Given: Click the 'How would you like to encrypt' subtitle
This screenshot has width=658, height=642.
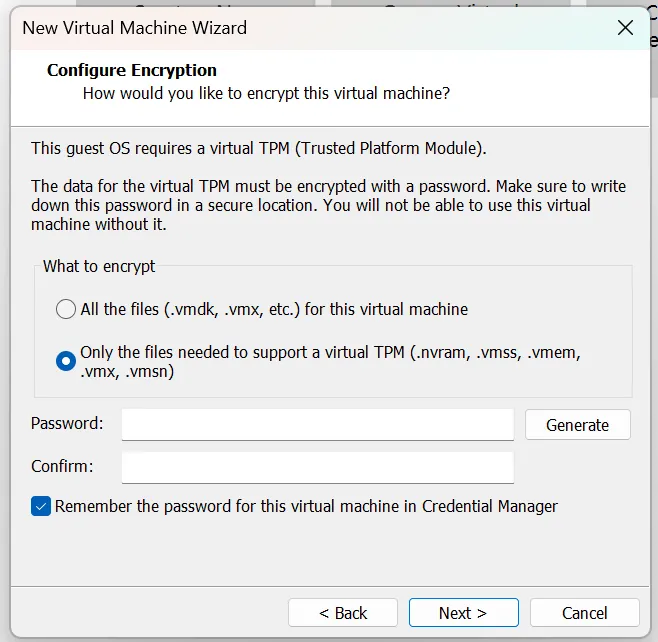Looking at the screenshot, I should pos(266,94).
